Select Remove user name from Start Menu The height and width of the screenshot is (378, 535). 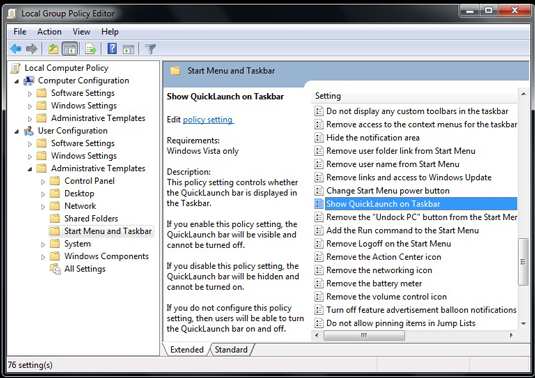(x=393, y=164)
